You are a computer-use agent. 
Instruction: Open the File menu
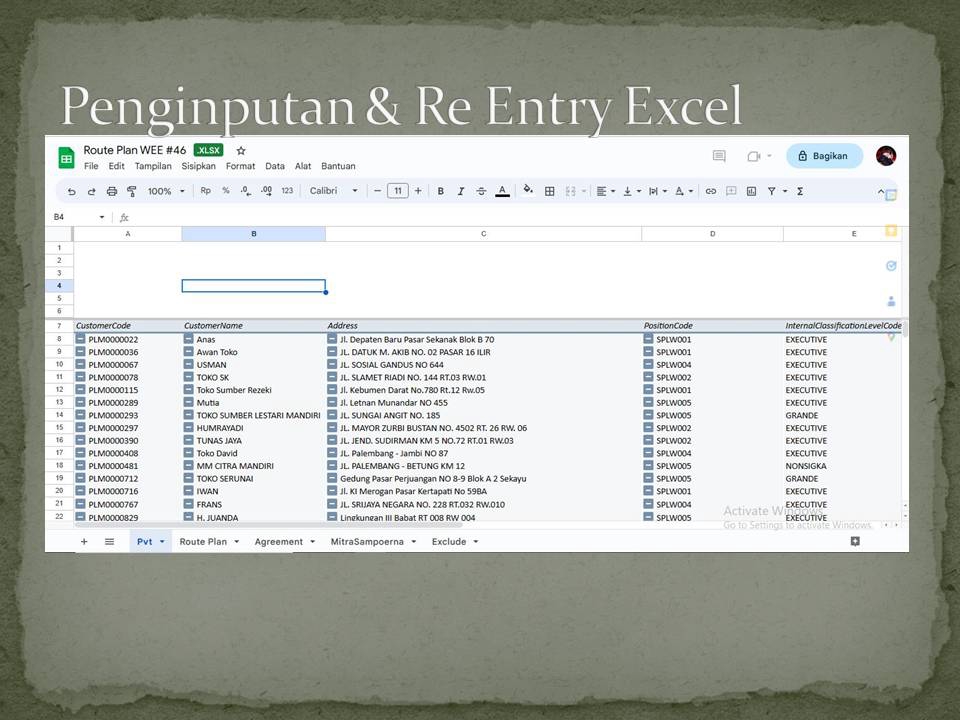coord(91,166)
